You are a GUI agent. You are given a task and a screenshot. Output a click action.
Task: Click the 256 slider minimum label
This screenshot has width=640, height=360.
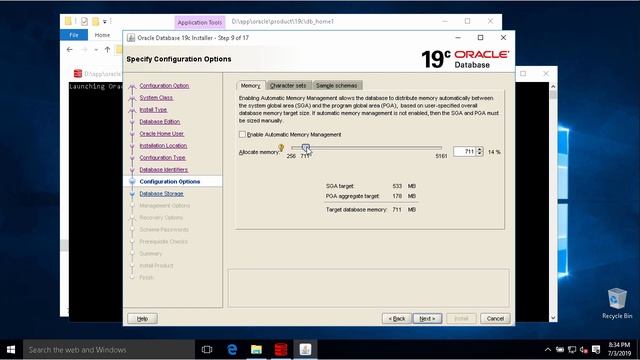pos(291,156)
